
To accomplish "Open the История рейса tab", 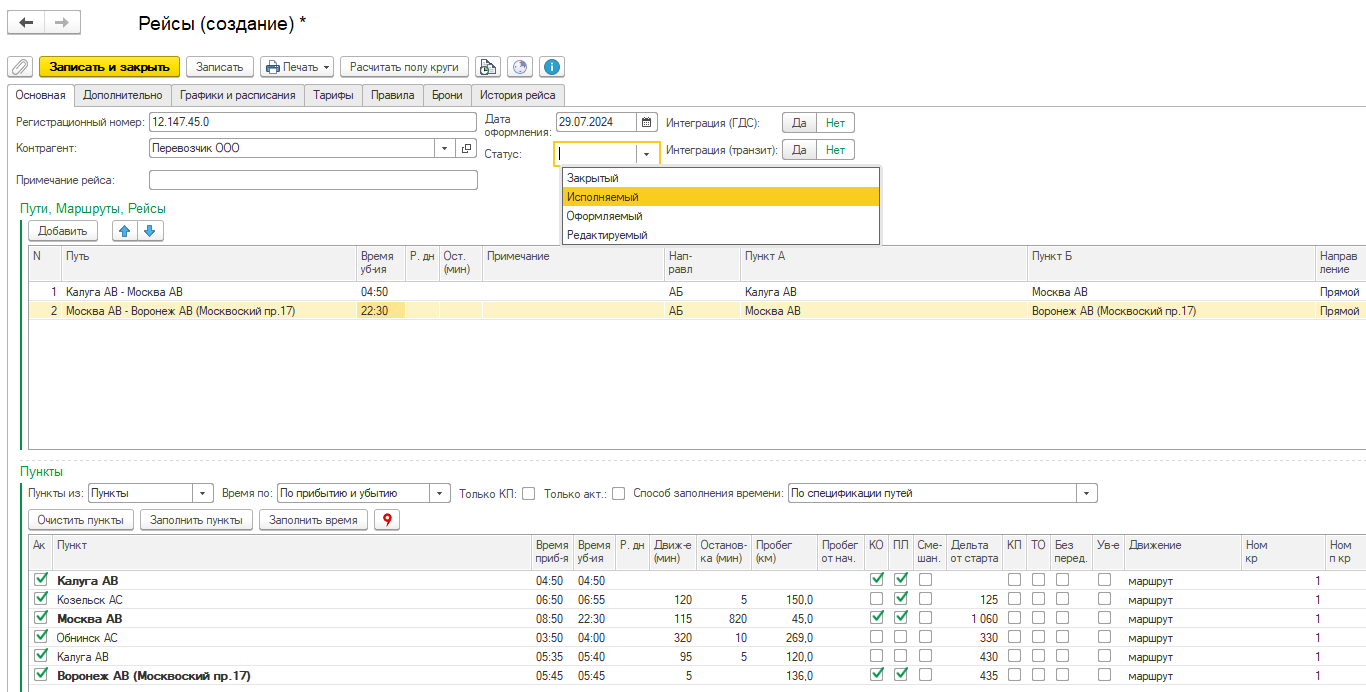I will [517, 96].
